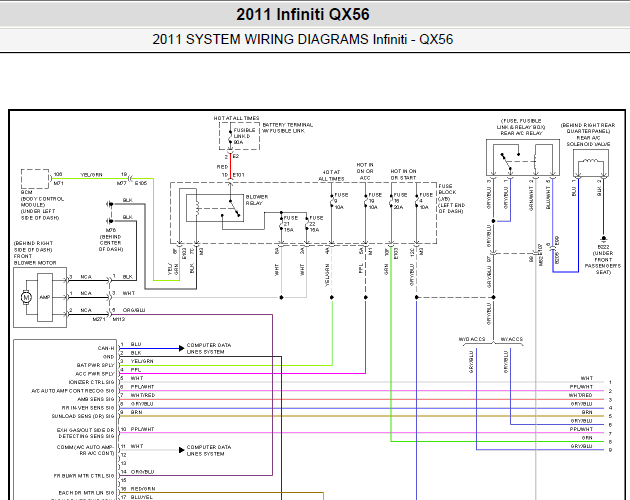630x500 pixels.
Task: Click the arrowhead on the CAN-H BLU wire
Action: pyautogui.click(x=182, y=348)
